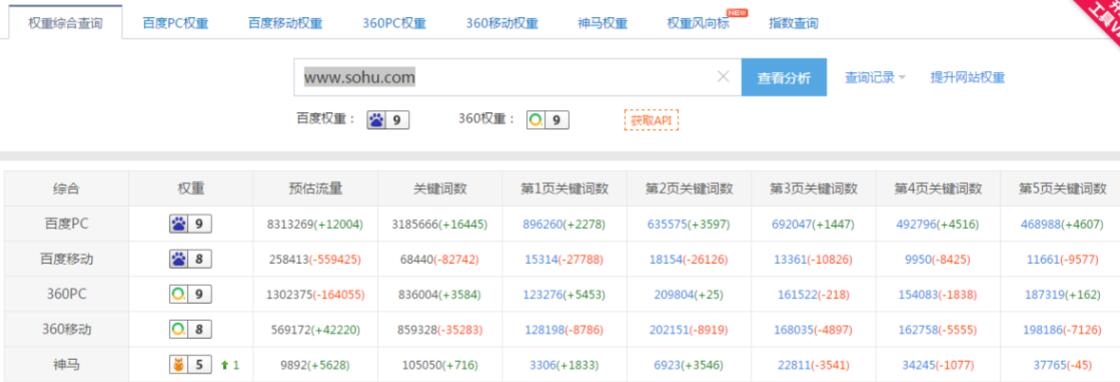Open 神马 fourth page keywords 34245
Screen dimensions: 1120x382
pyautogui.click(x=919, y=365)
